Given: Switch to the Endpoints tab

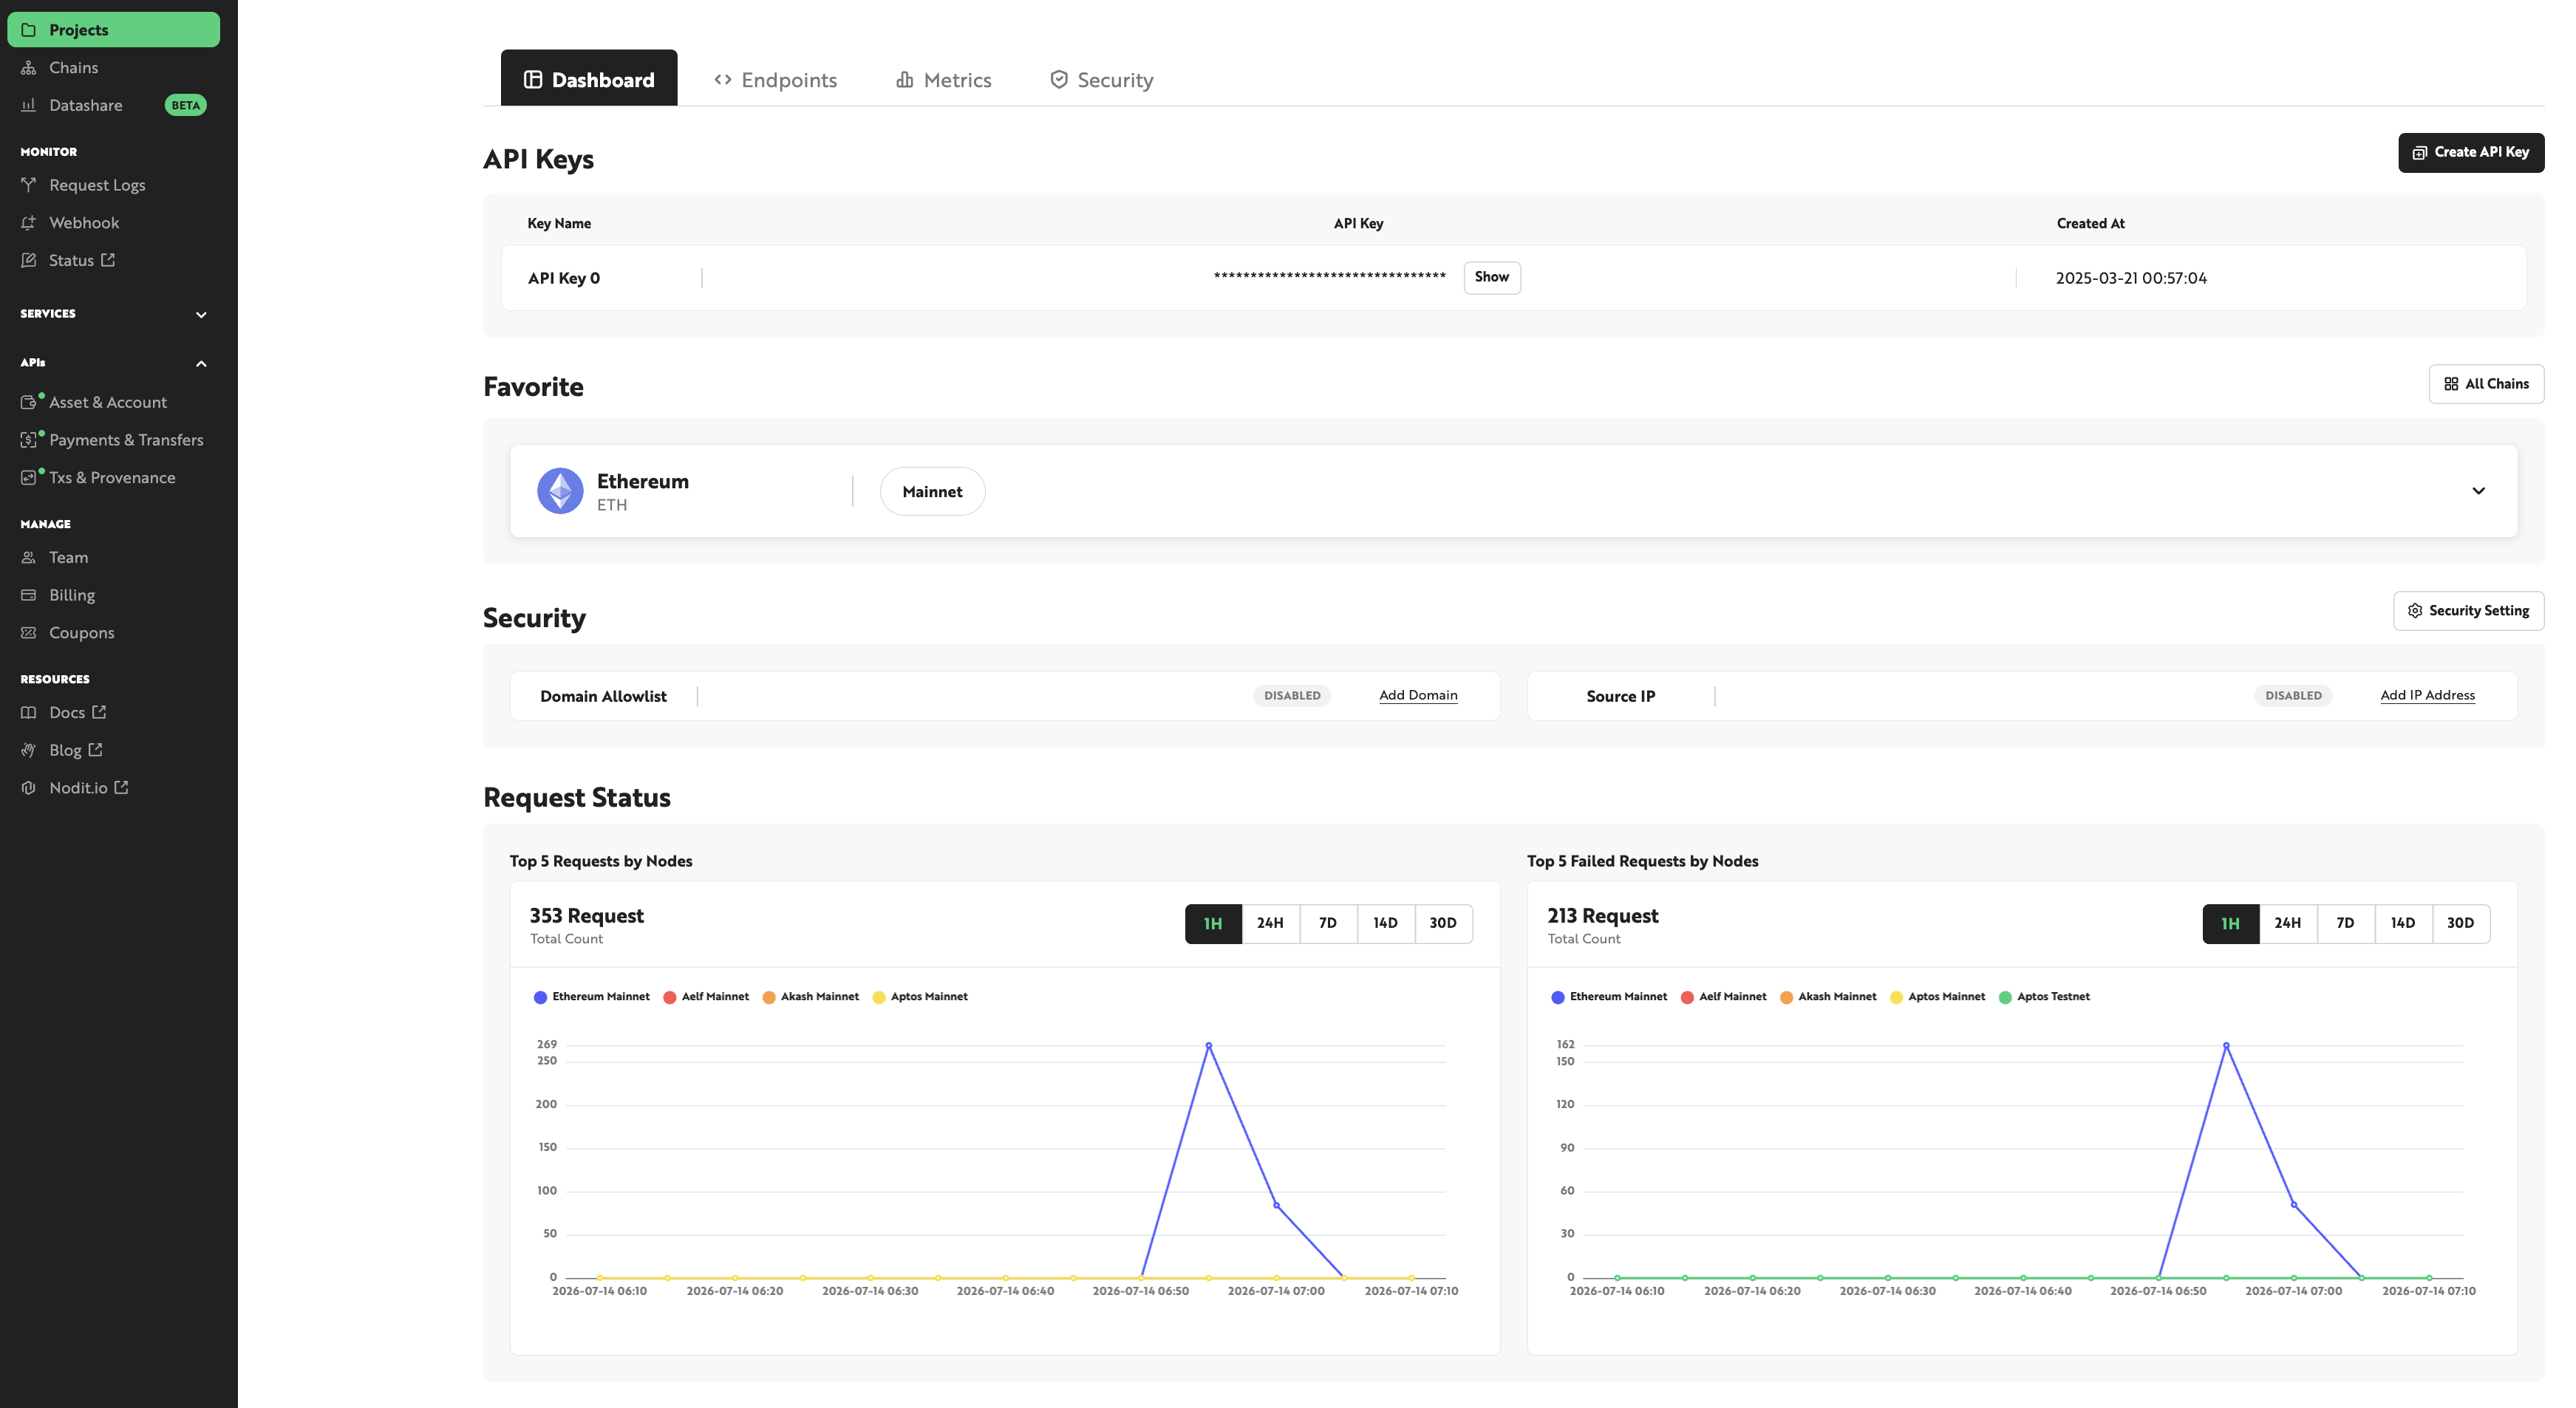Looking at the screenshot, I should point(776,79).
